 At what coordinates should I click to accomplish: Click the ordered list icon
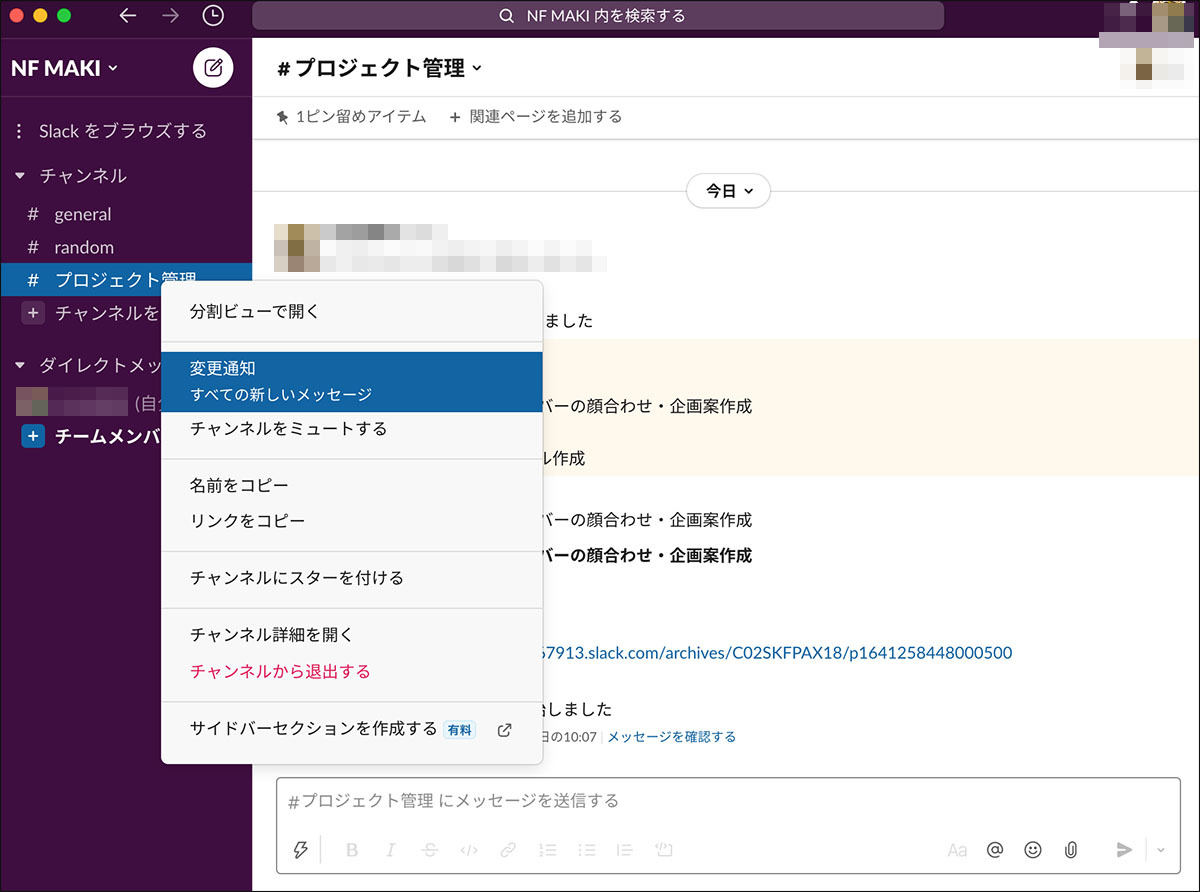tap(548, 850)
